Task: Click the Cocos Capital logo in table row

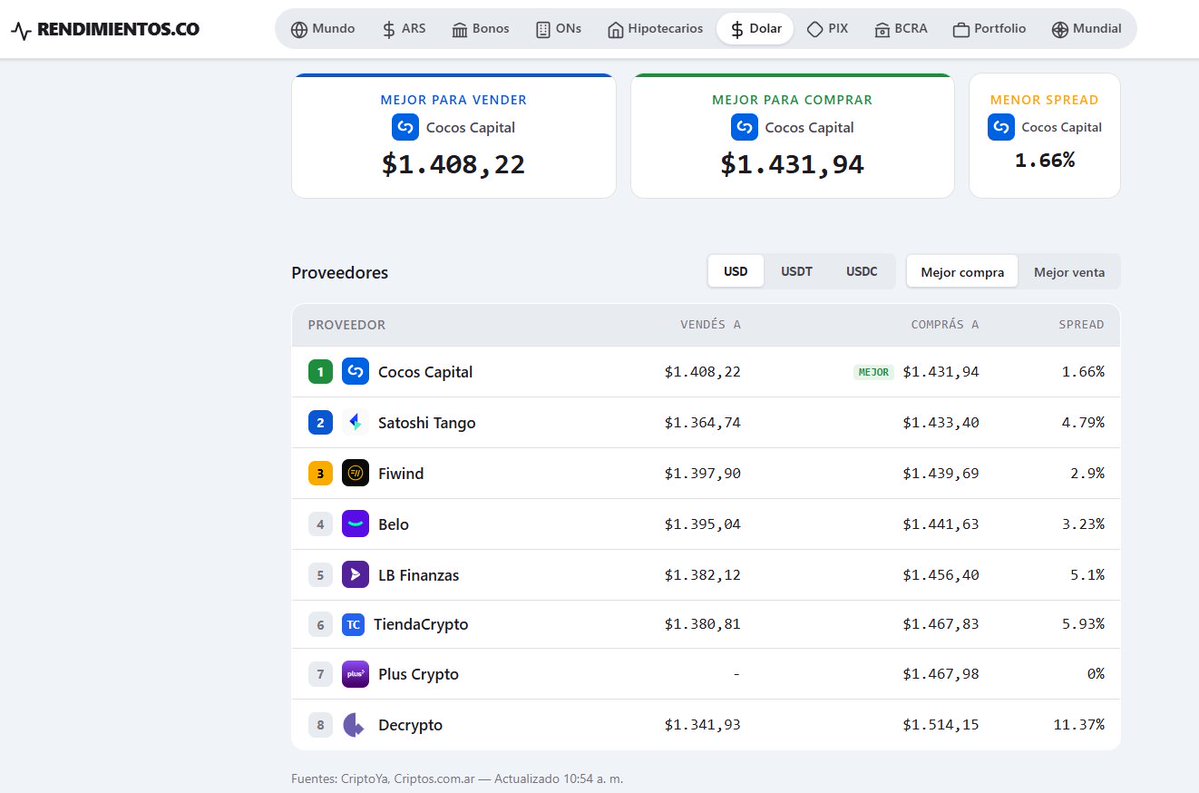Action: pos(355,372)
